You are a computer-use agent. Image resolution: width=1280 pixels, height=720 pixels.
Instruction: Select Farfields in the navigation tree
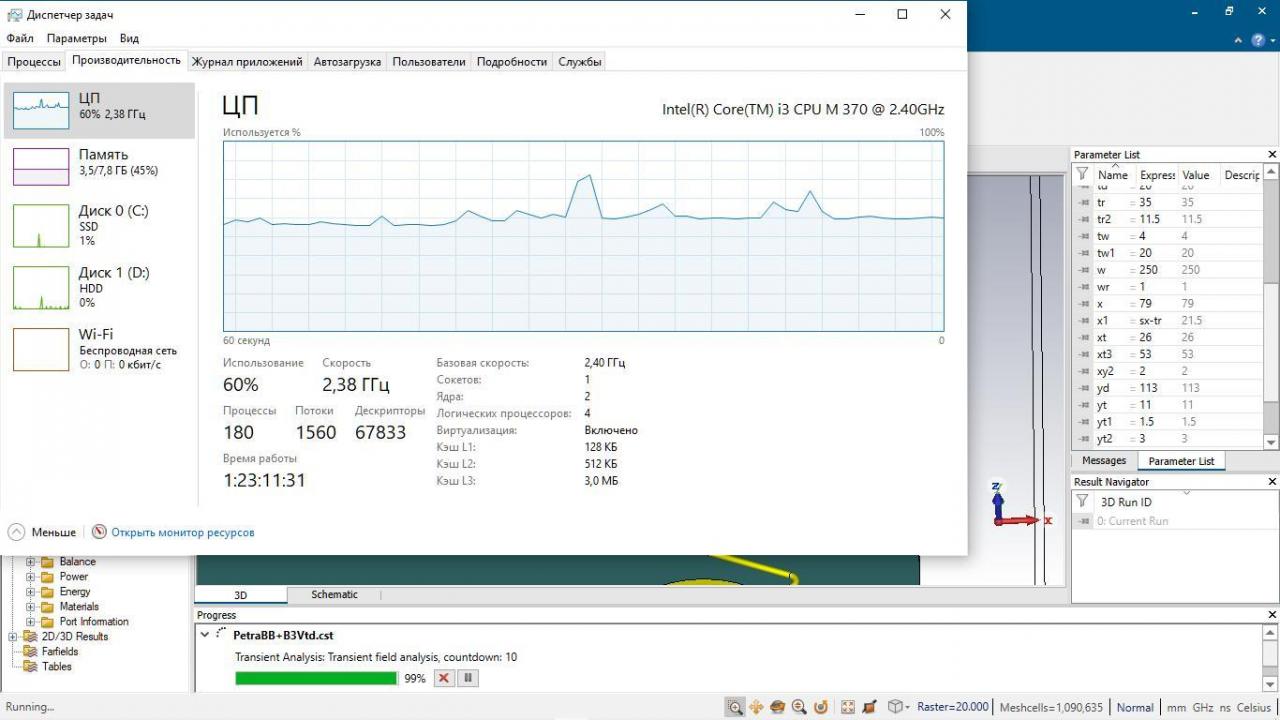pos(60,652)
